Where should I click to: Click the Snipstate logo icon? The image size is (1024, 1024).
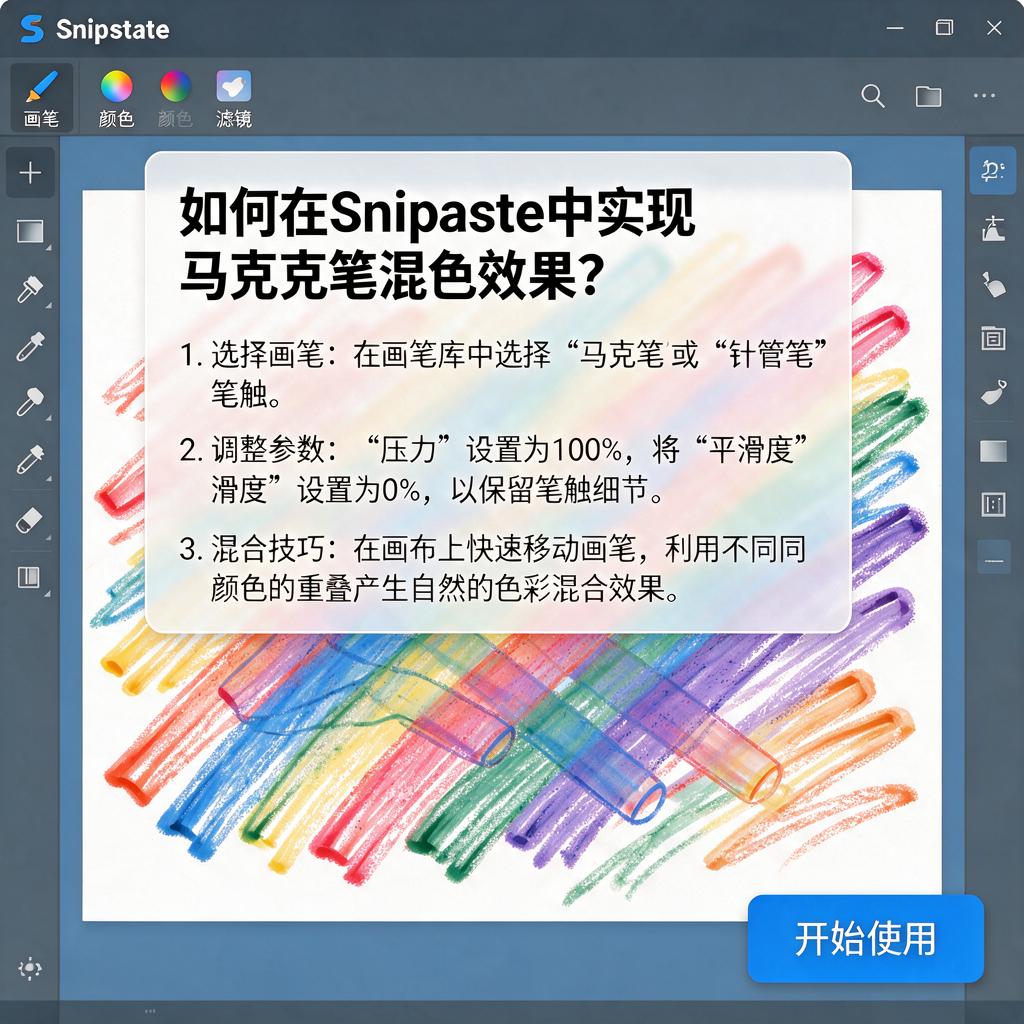click(x=31, y=29)
